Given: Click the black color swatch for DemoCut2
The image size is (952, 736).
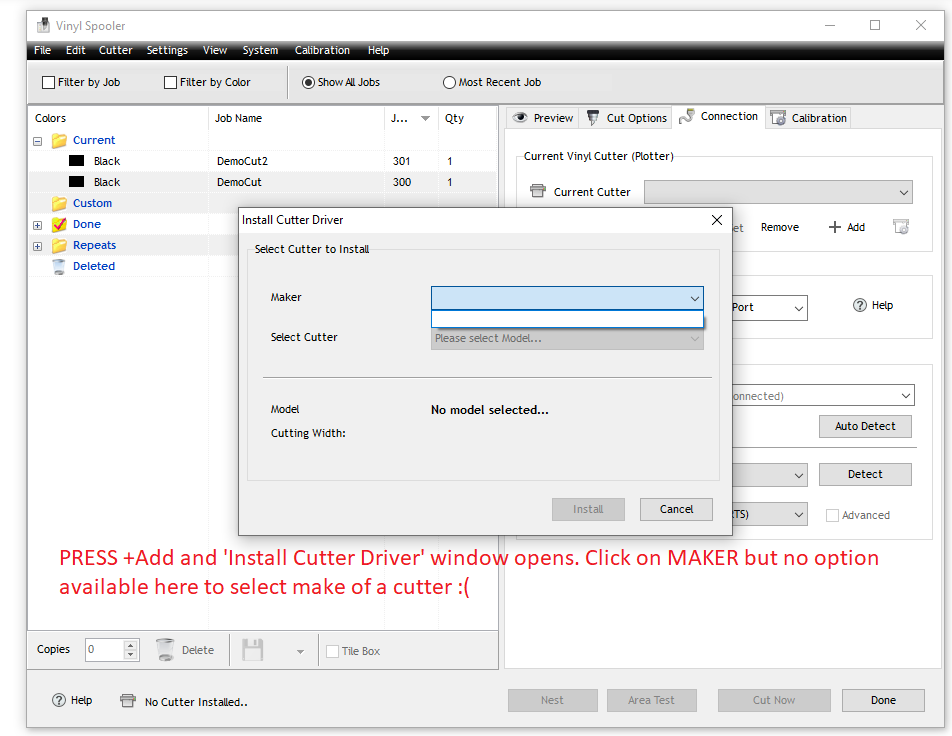Looking at the screenshot, I should tap(76, 161).
